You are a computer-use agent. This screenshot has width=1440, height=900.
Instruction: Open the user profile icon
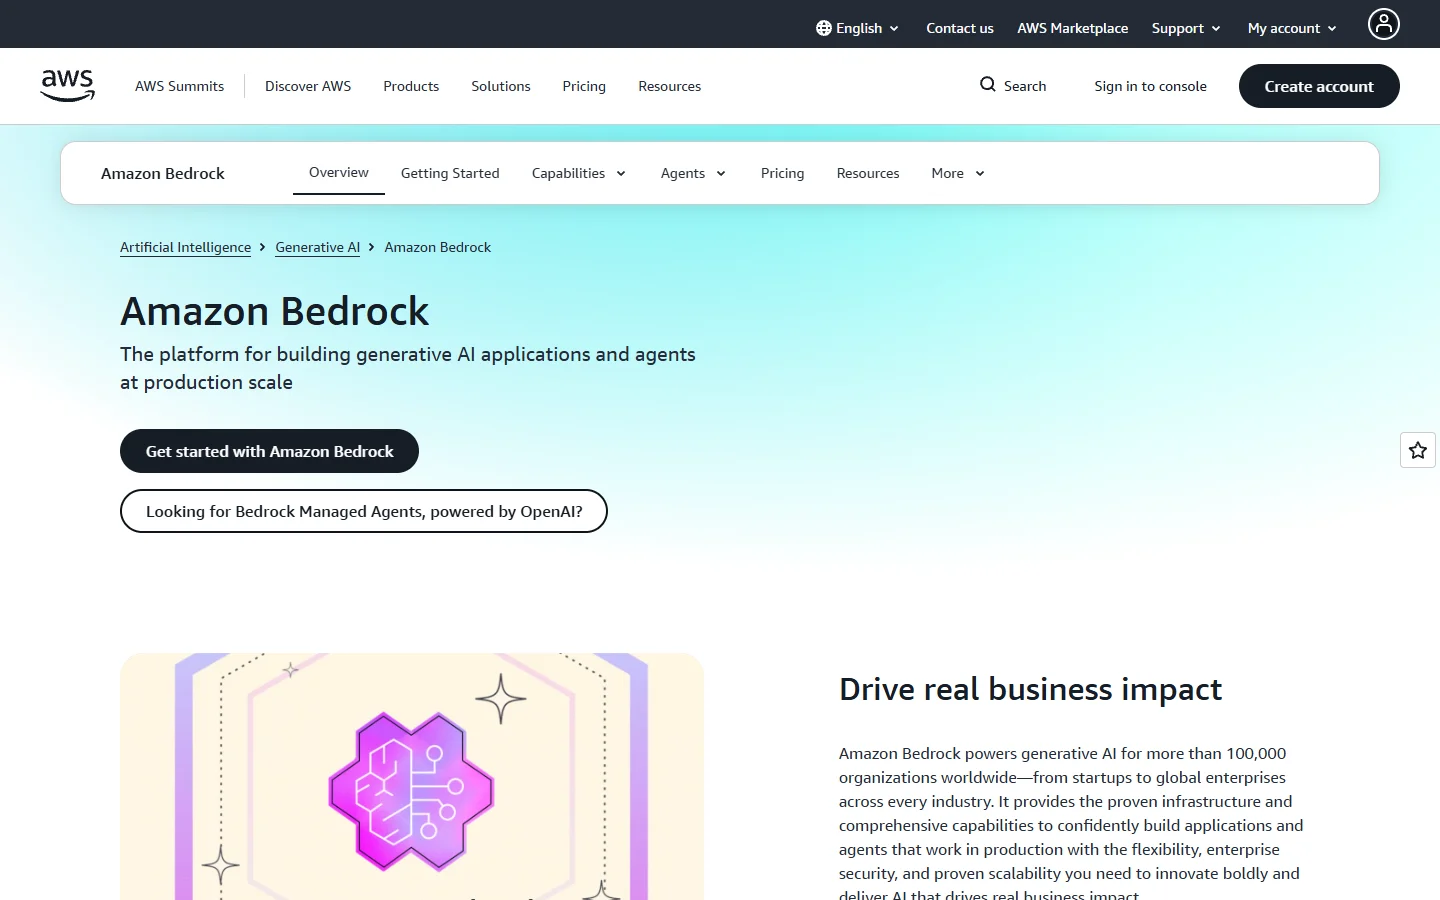1384,24
